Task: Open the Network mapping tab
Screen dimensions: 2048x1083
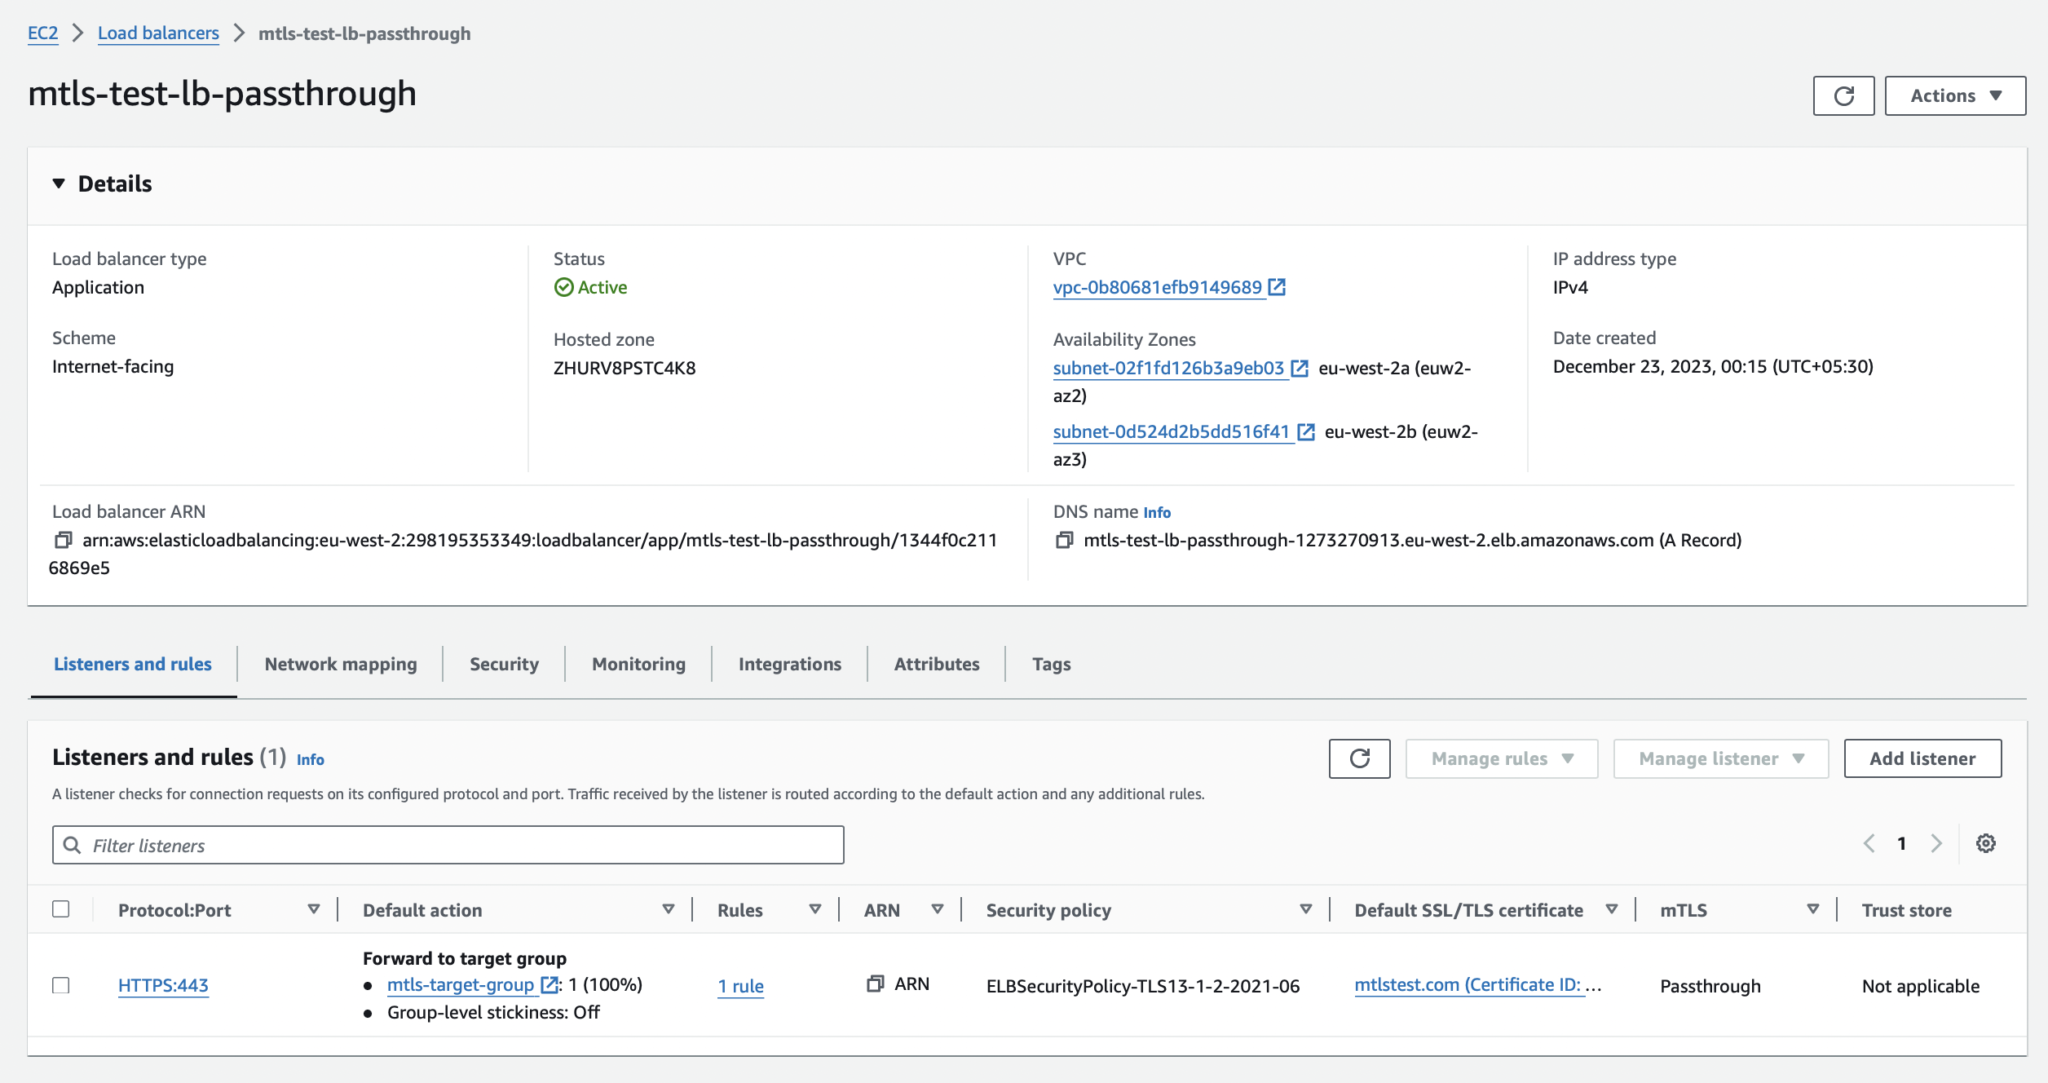Action: click(x=340, y=663)
